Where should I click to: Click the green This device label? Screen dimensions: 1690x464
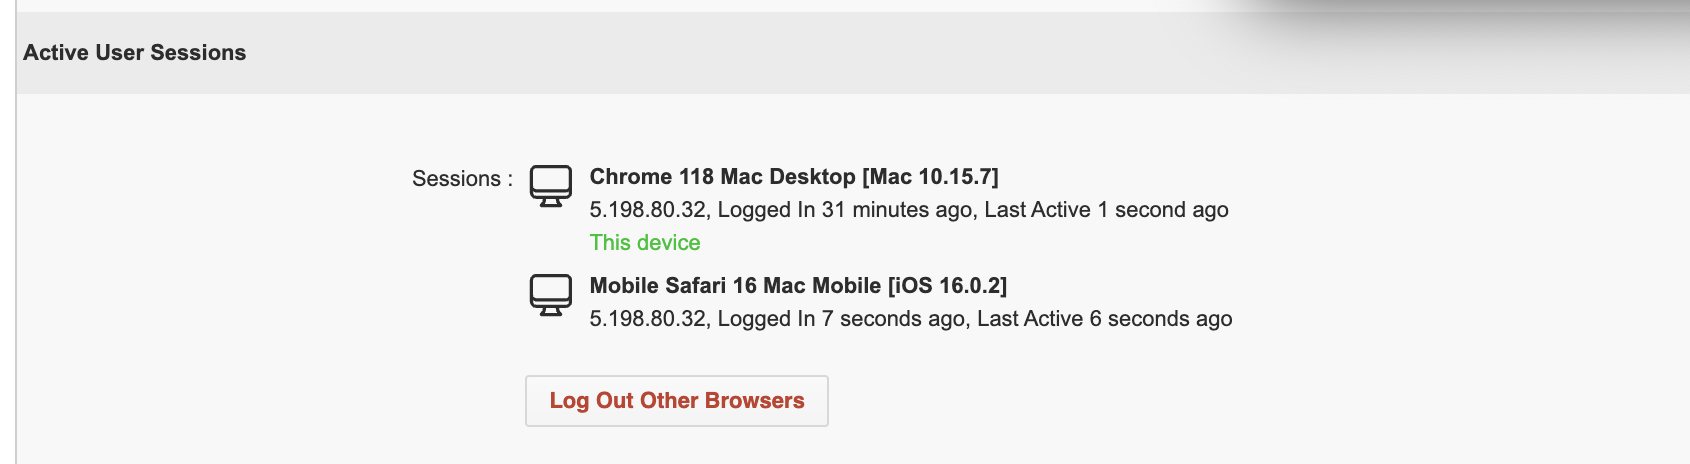(645, 243)
